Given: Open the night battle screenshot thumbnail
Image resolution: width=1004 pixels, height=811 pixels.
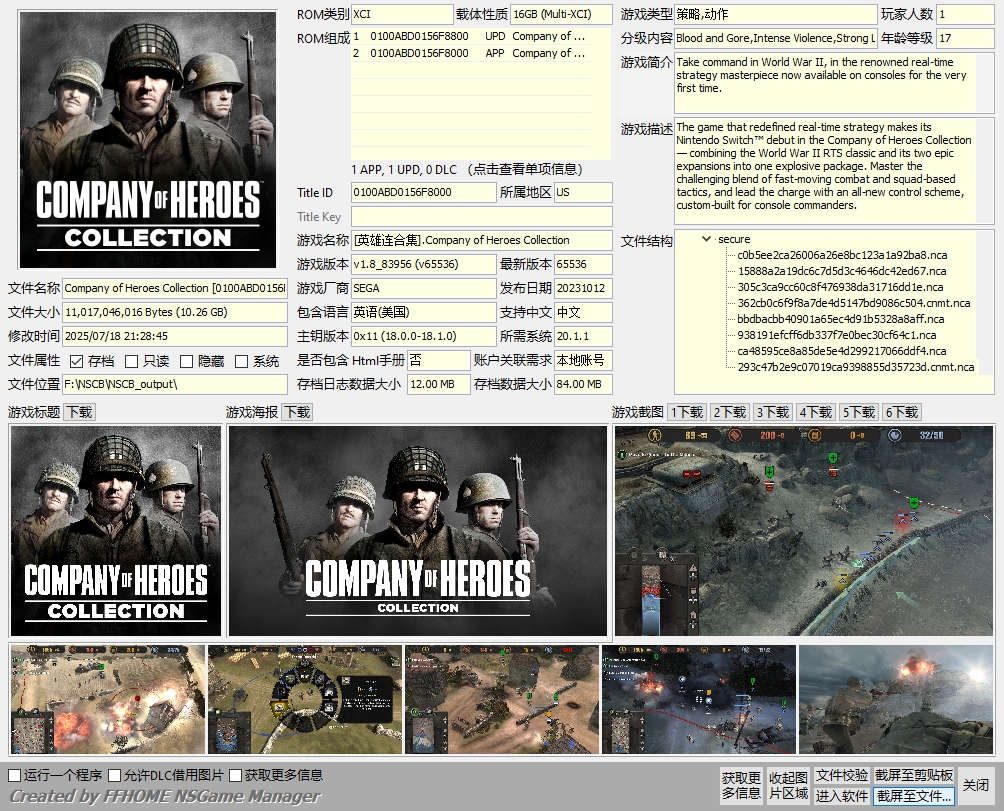Looking at the screenshot, I should 699,700.
